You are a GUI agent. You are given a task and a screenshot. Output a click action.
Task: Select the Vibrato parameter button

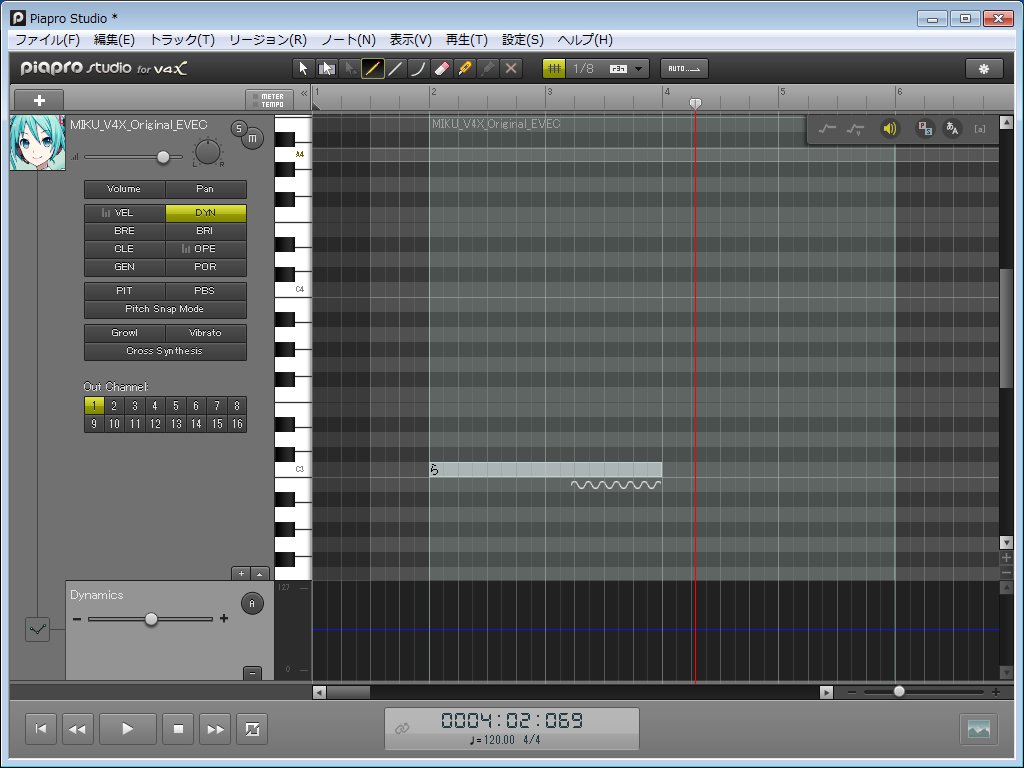click(x=206, y=332)
